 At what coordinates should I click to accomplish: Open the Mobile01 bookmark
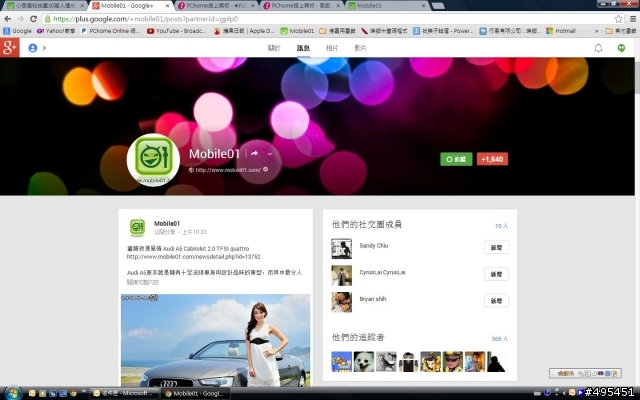pyautogui.click(x=297, y=31)
